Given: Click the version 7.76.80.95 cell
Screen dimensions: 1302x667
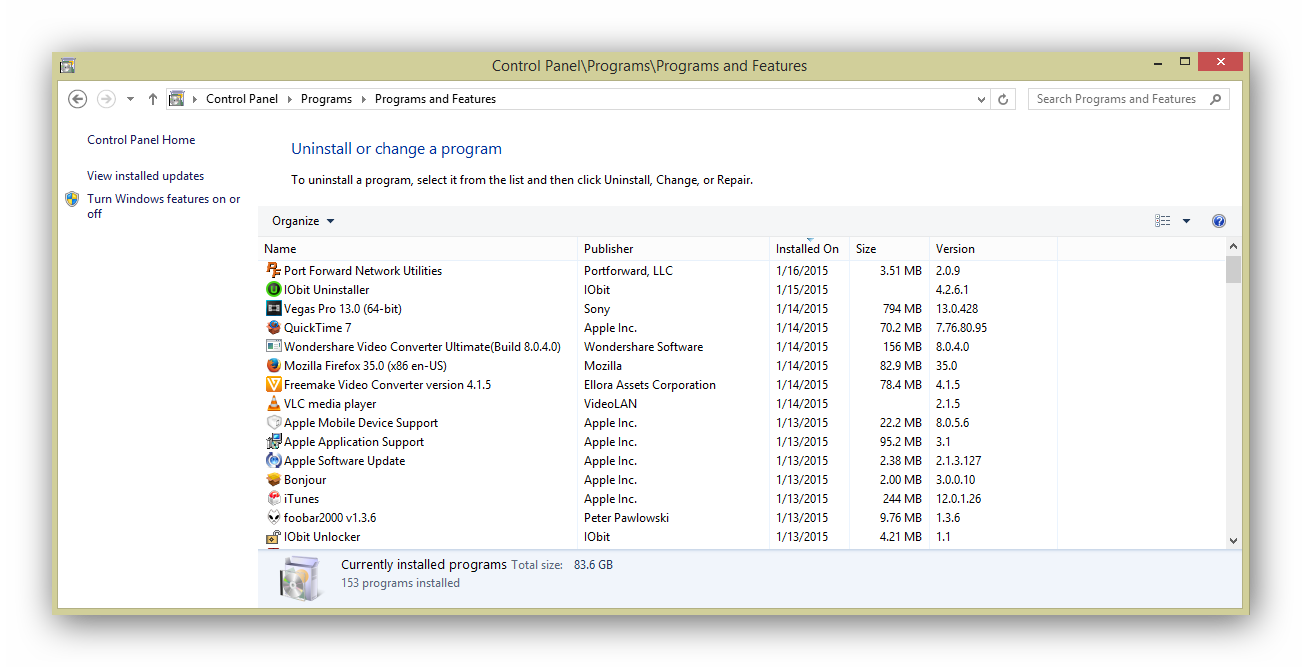Looking at the screenshot, I should coord(961,327).
